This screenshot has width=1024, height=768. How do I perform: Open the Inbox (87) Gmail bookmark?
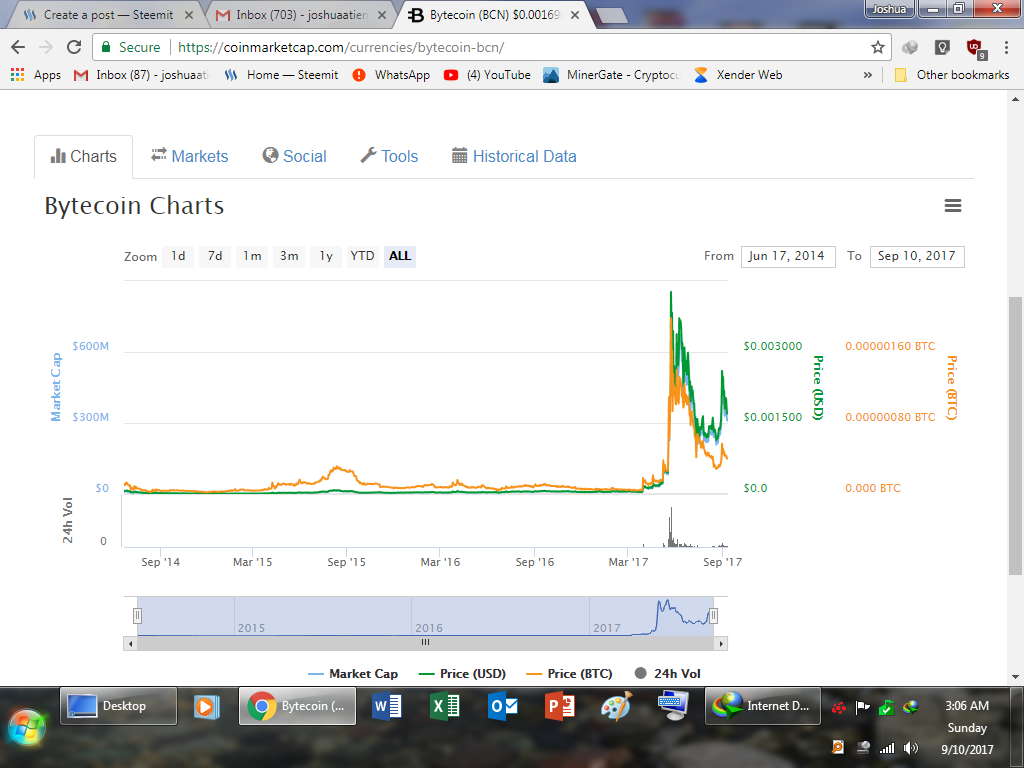(x=142, y=75)
